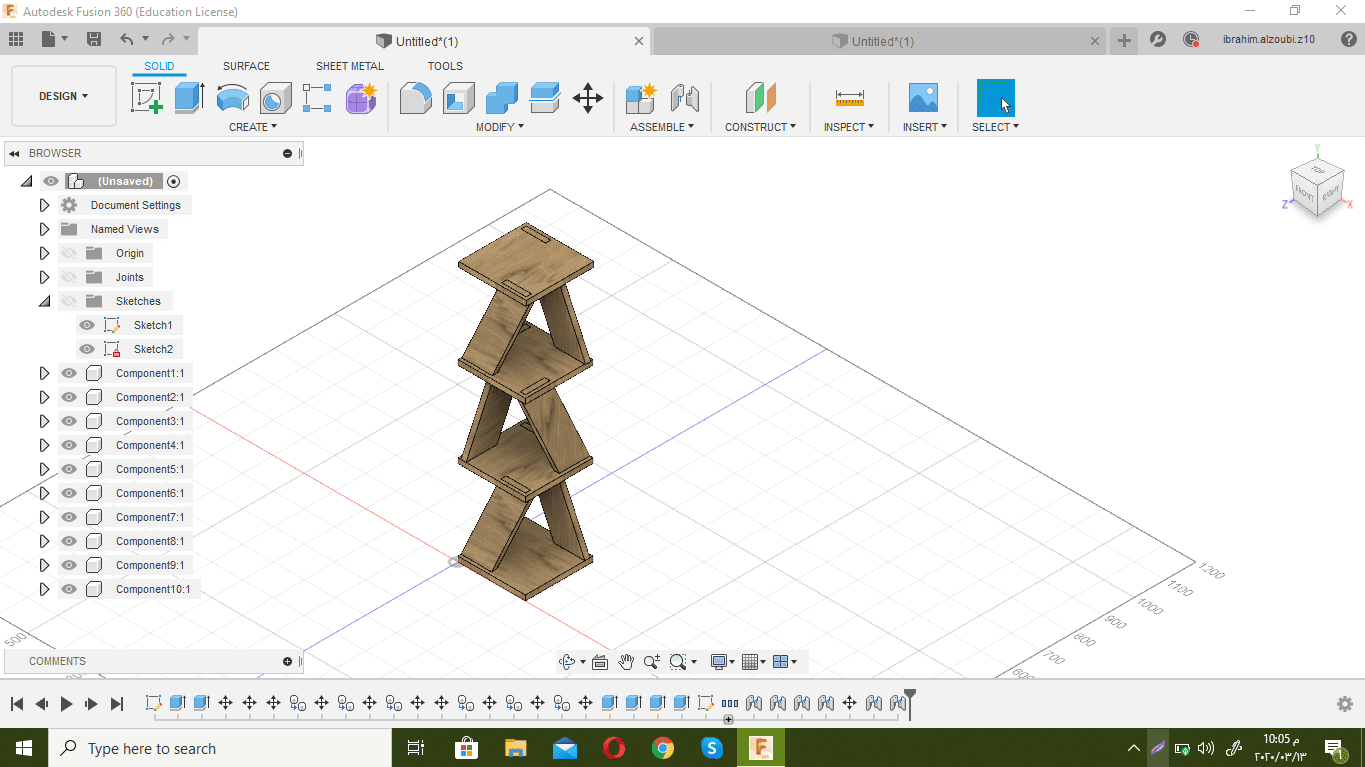Screen dimensions: 1365x767
Task: Select the SOLID tab
Action: [x=159, y=66]
